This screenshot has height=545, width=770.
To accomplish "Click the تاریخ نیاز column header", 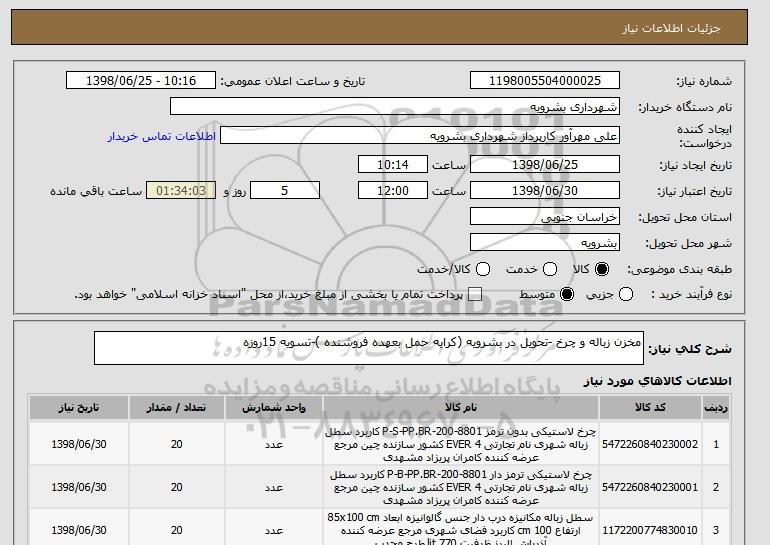I will click(x=79, y=408).
